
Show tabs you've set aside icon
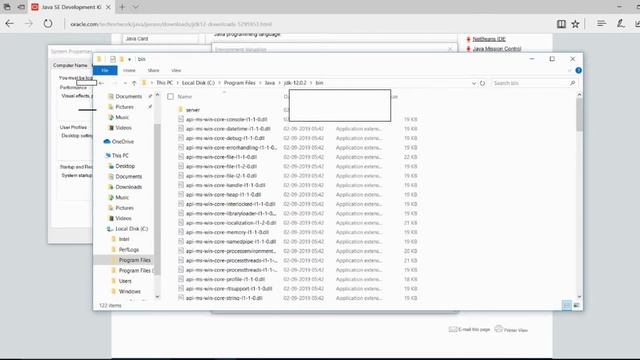[x=7, y=7]
